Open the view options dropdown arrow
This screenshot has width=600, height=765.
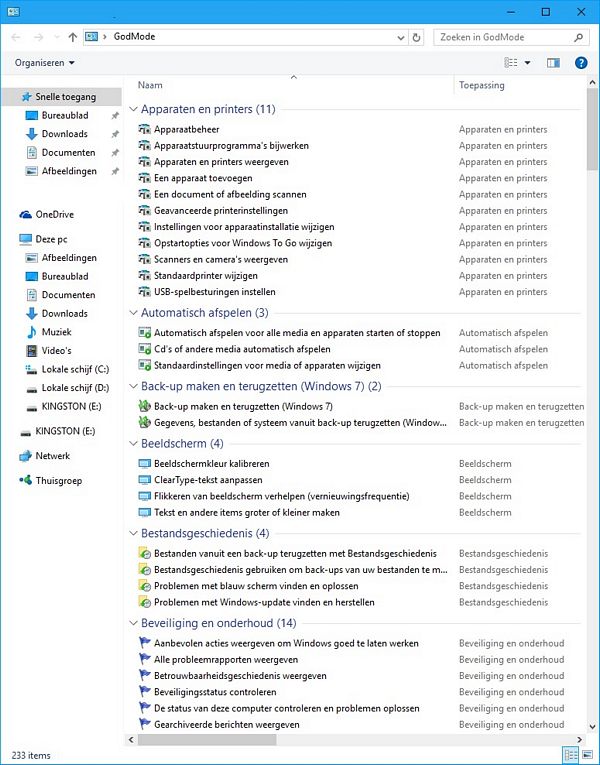[527, 63]
